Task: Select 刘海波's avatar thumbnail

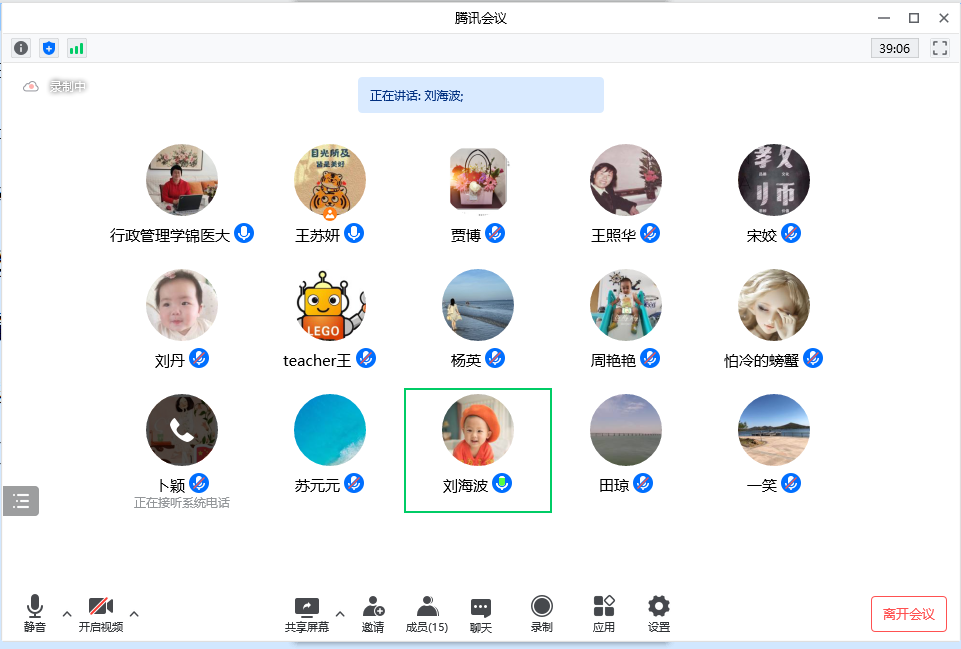Action: [x=478, y=430]
